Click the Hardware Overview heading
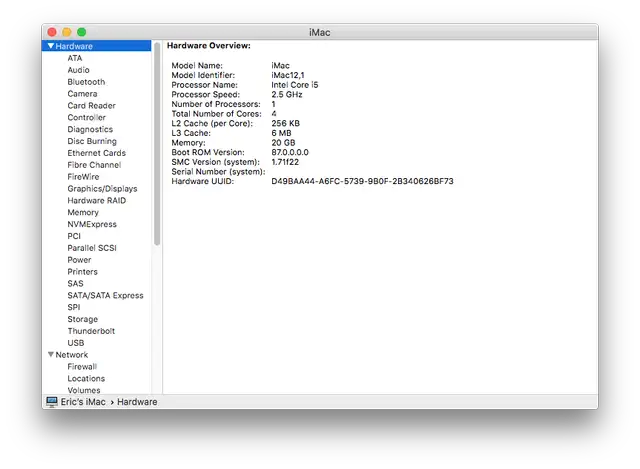Viewport: 640px width, 469px height. (x=209, y=45)
